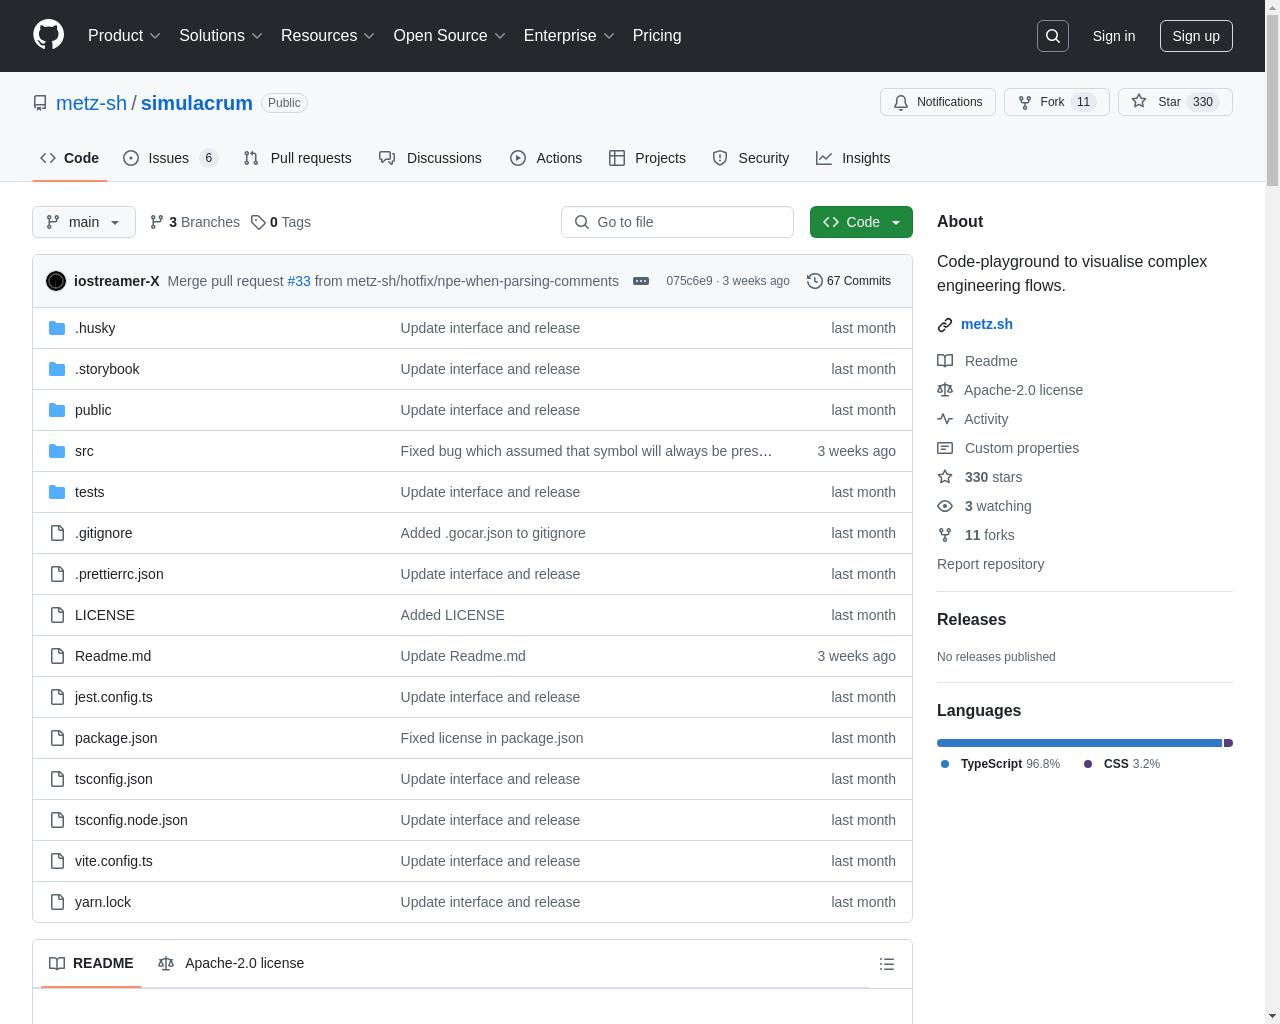Image resolution: width=1280 pixels, height=1024 pixels.
Task: Open pull request #33 link
Action: coord(299,281)
